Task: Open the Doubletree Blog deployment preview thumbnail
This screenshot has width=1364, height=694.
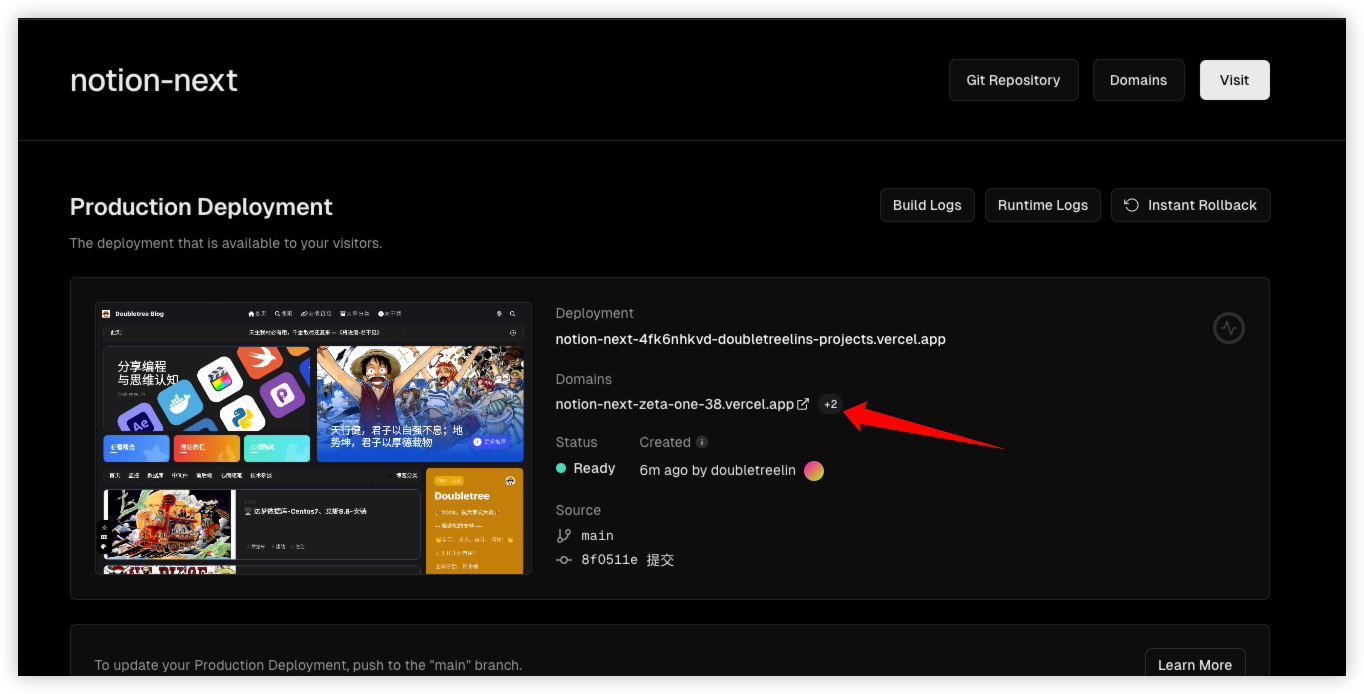Action: tap(313, 438)
